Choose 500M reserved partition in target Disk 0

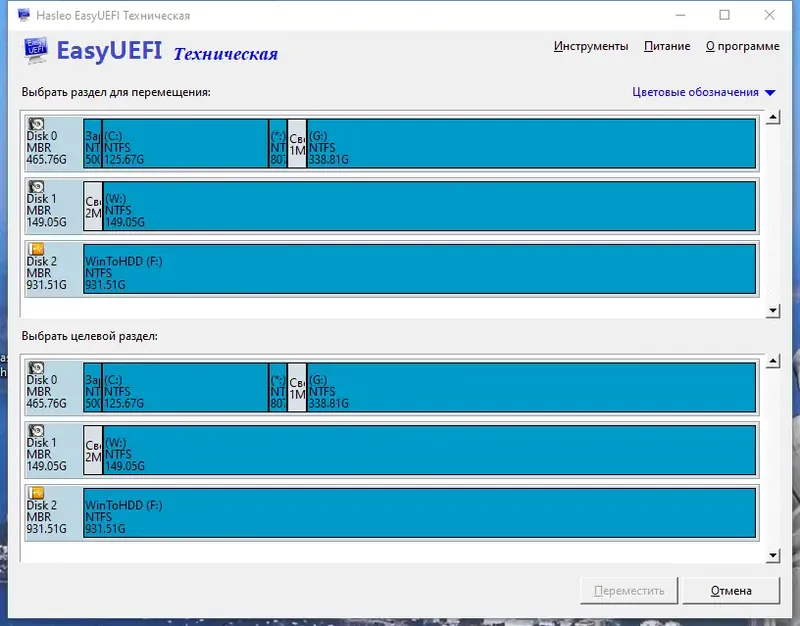click(92, 387)
